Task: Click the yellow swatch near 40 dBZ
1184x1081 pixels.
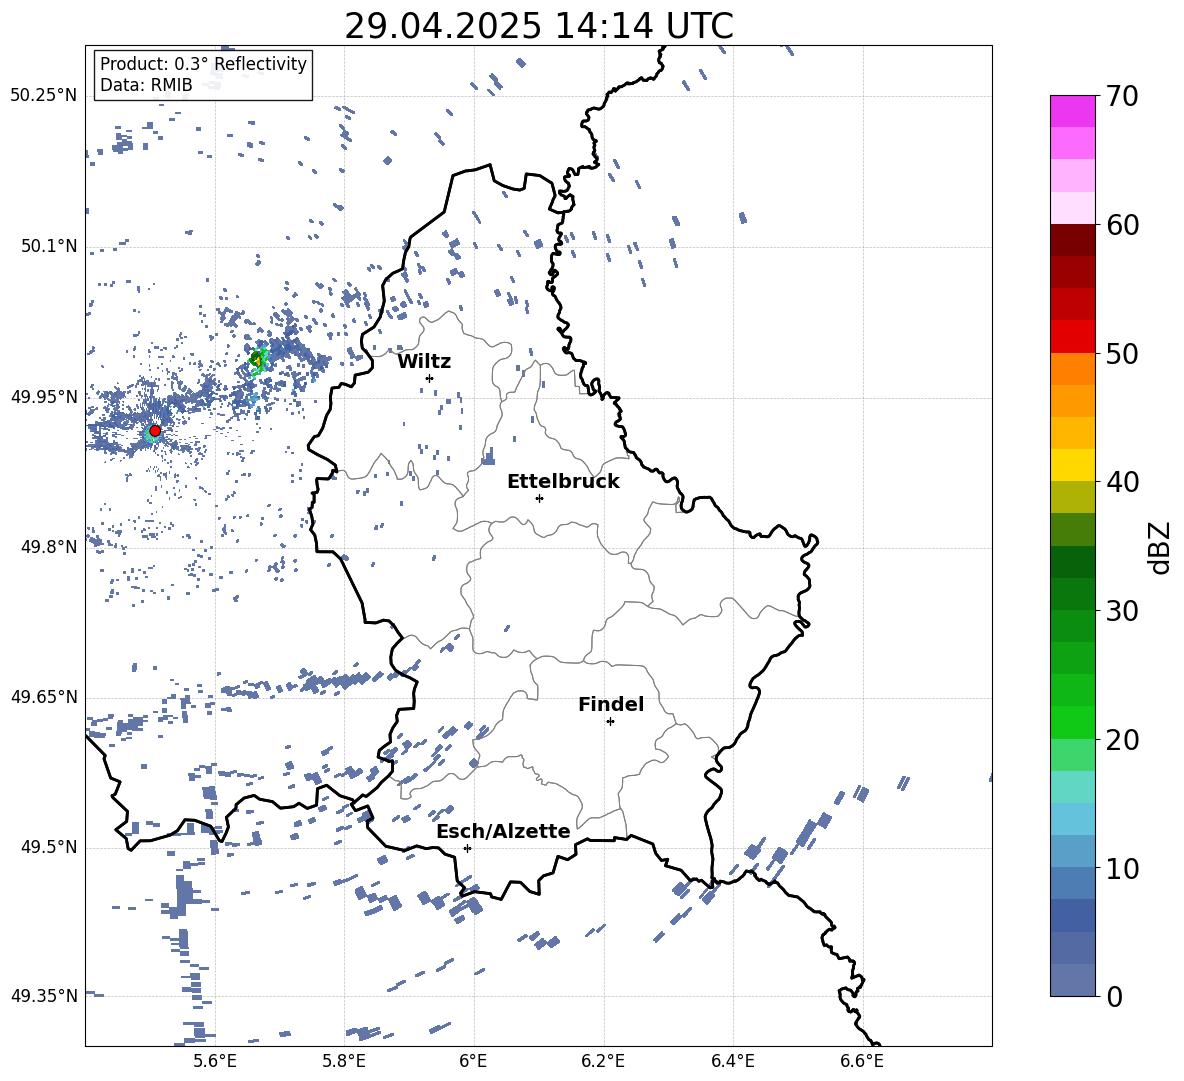Action: tap(1072, 465)
